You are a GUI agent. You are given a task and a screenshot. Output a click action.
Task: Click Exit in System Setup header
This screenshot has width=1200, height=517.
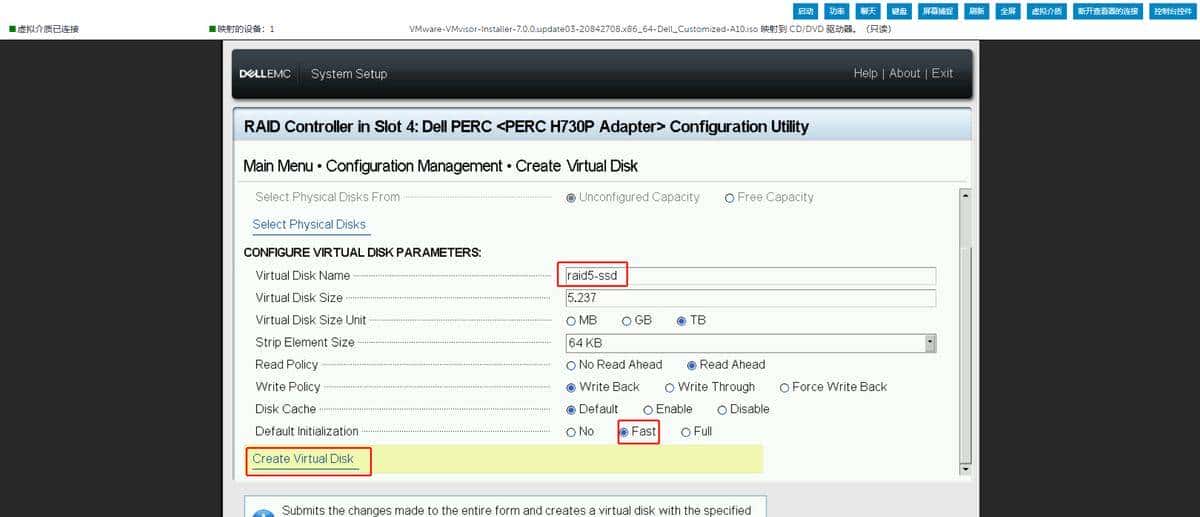click(x=942, y=73)
